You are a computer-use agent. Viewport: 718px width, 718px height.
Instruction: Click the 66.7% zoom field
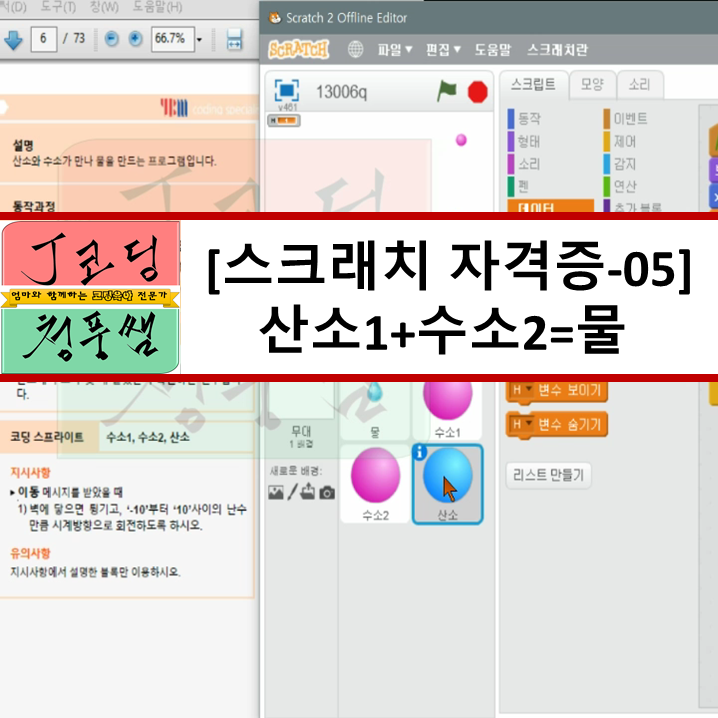(x=173, y=39)
